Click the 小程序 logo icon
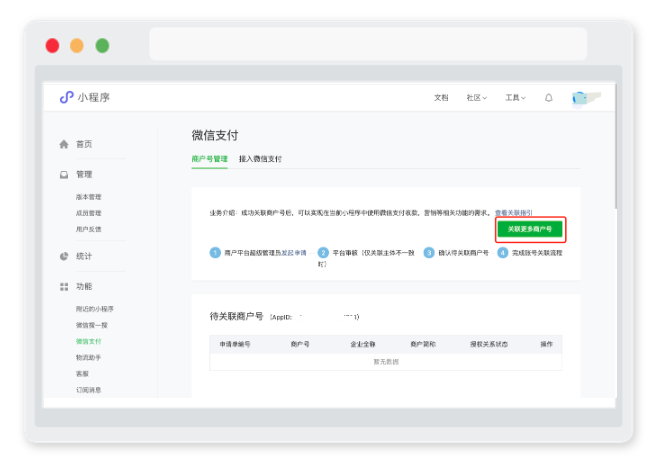The width and height of the screenshot is (666, 469). click(67, 97)
